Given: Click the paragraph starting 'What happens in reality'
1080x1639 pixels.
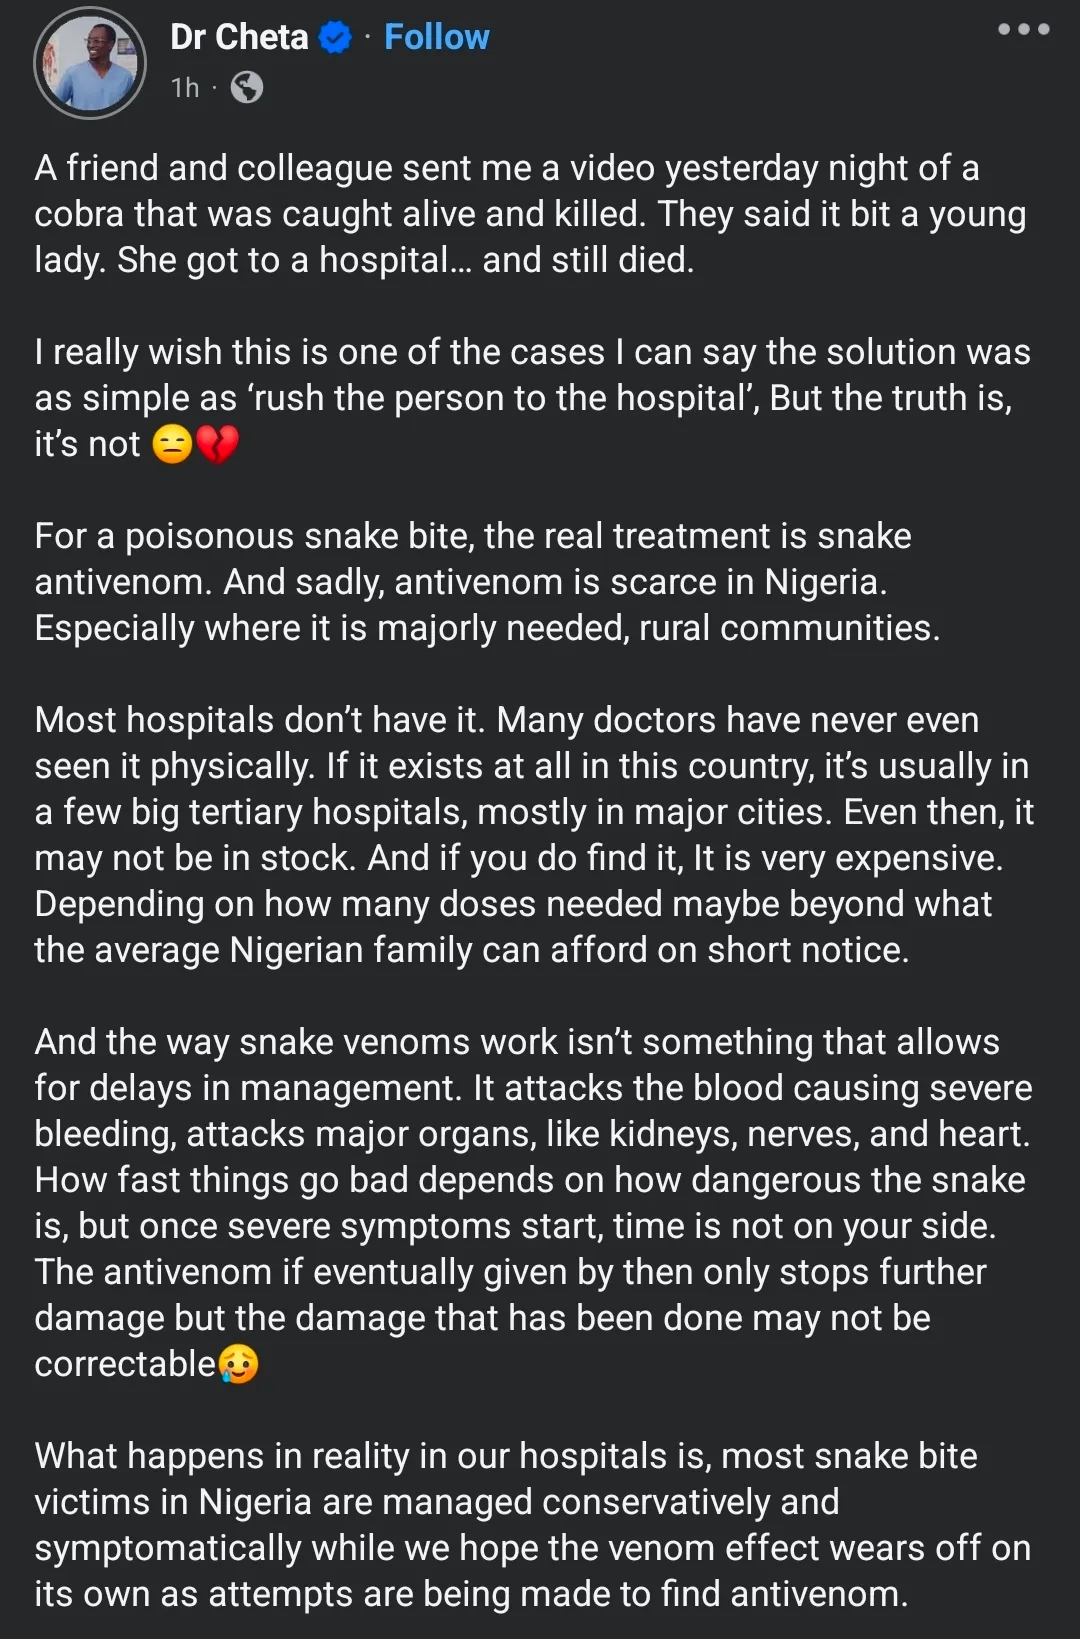Looking at the screenshot, I should coord(530,1525).
